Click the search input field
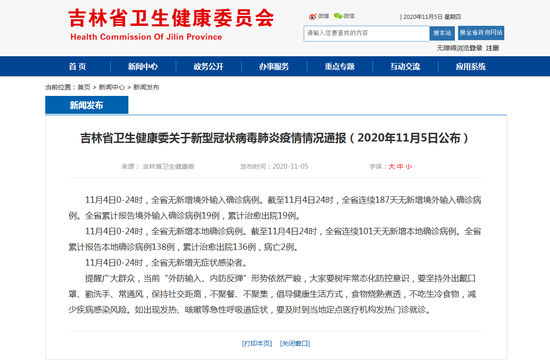Screen dimensions: 550x361 pyautogui.click(x=366, y=33)
